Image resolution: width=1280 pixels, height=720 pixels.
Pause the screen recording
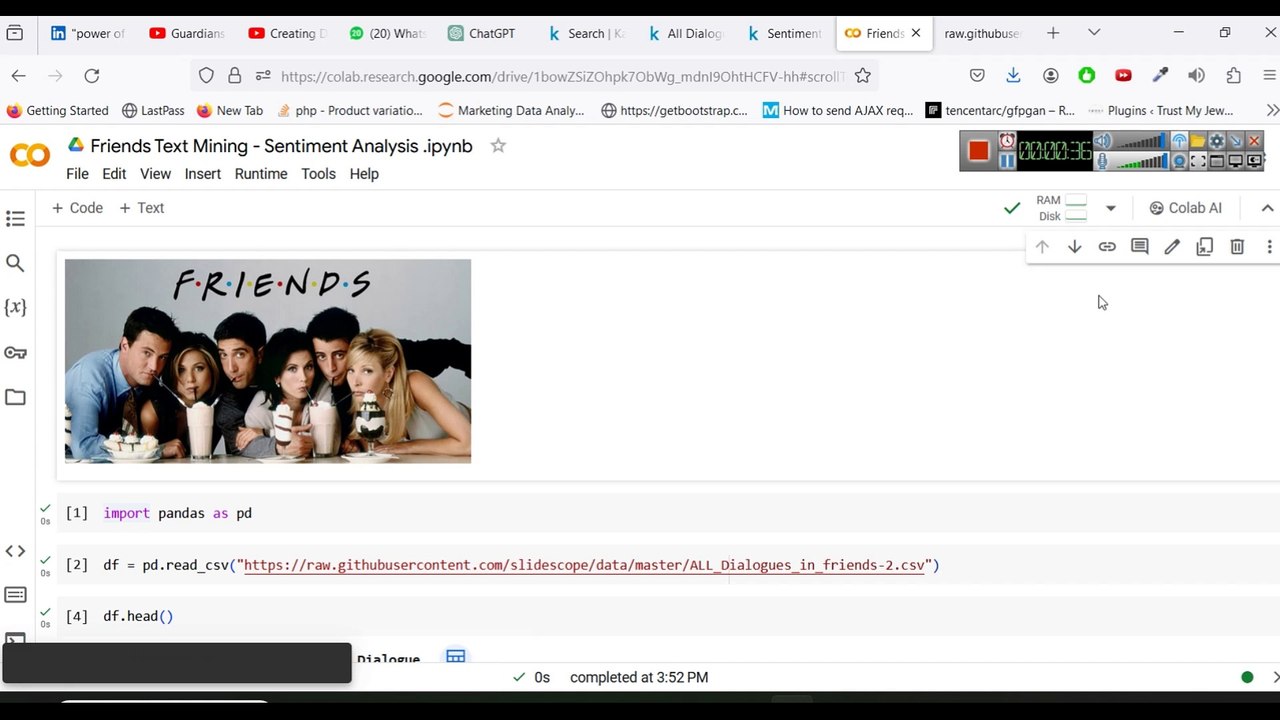coord(1007,161)
